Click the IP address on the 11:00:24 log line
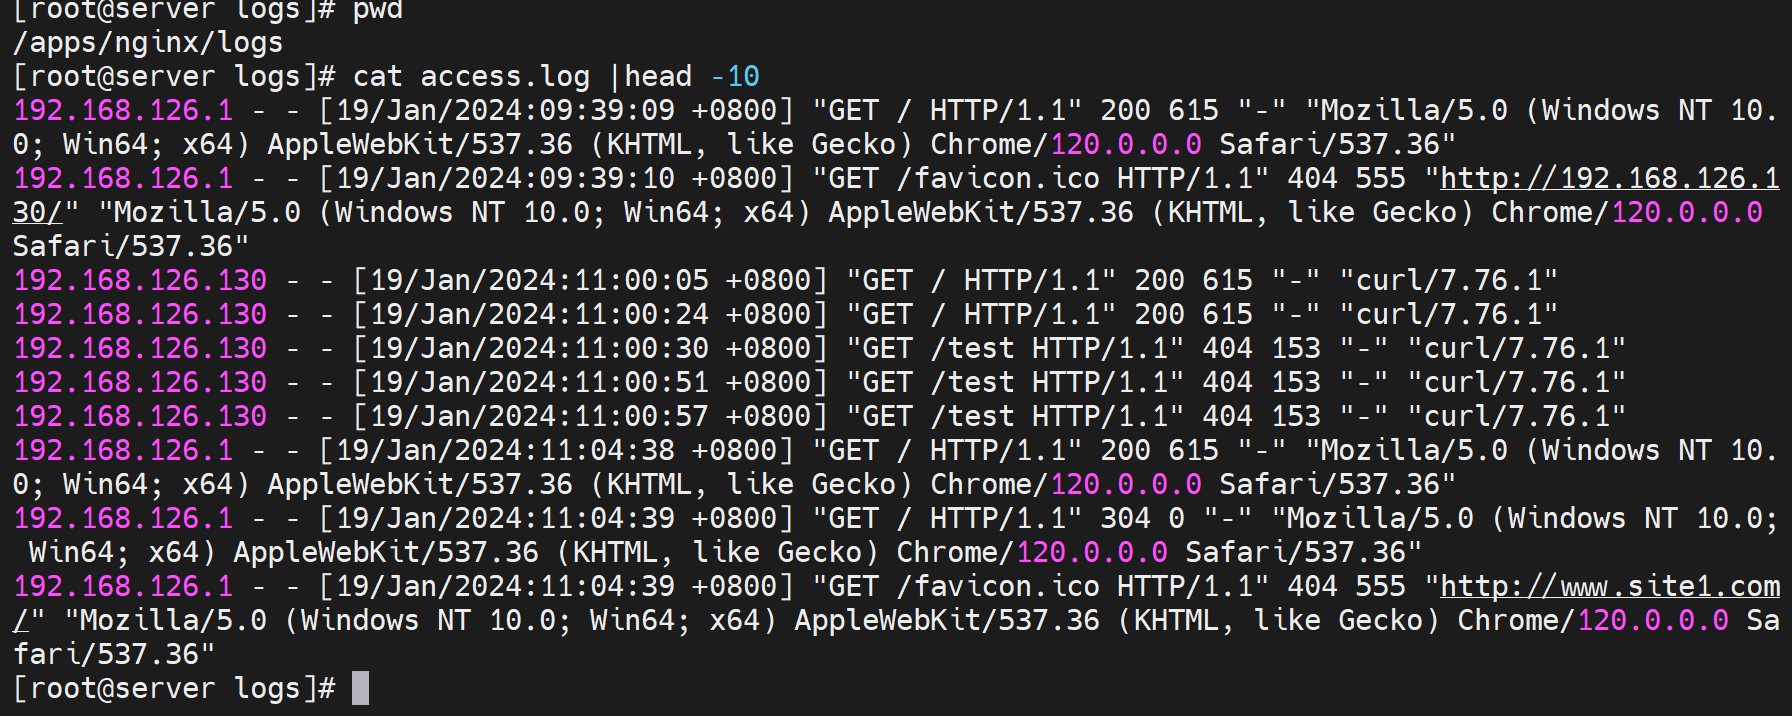 pos(140,315)
